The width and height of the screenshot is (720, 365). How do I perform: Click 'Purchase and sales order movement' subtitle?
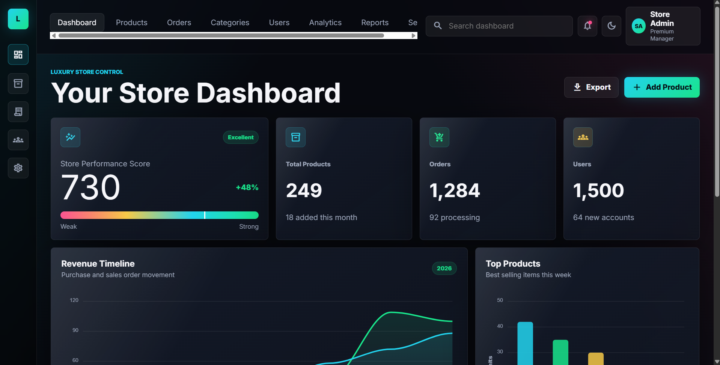click(118, 275)
